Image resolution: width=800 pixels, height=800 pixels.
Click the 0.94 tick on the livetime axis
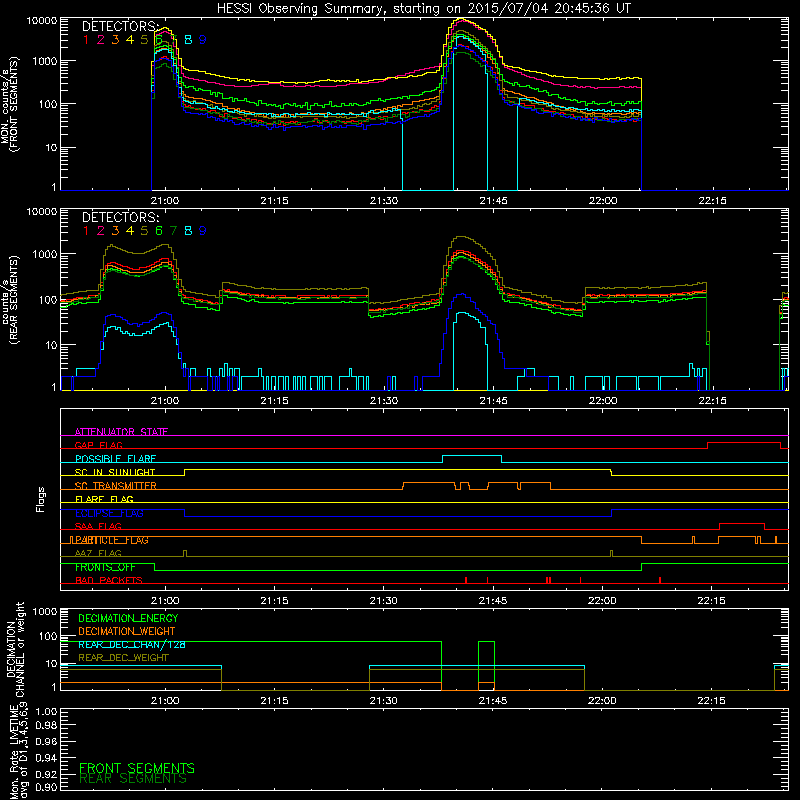[x=46, y=758]
